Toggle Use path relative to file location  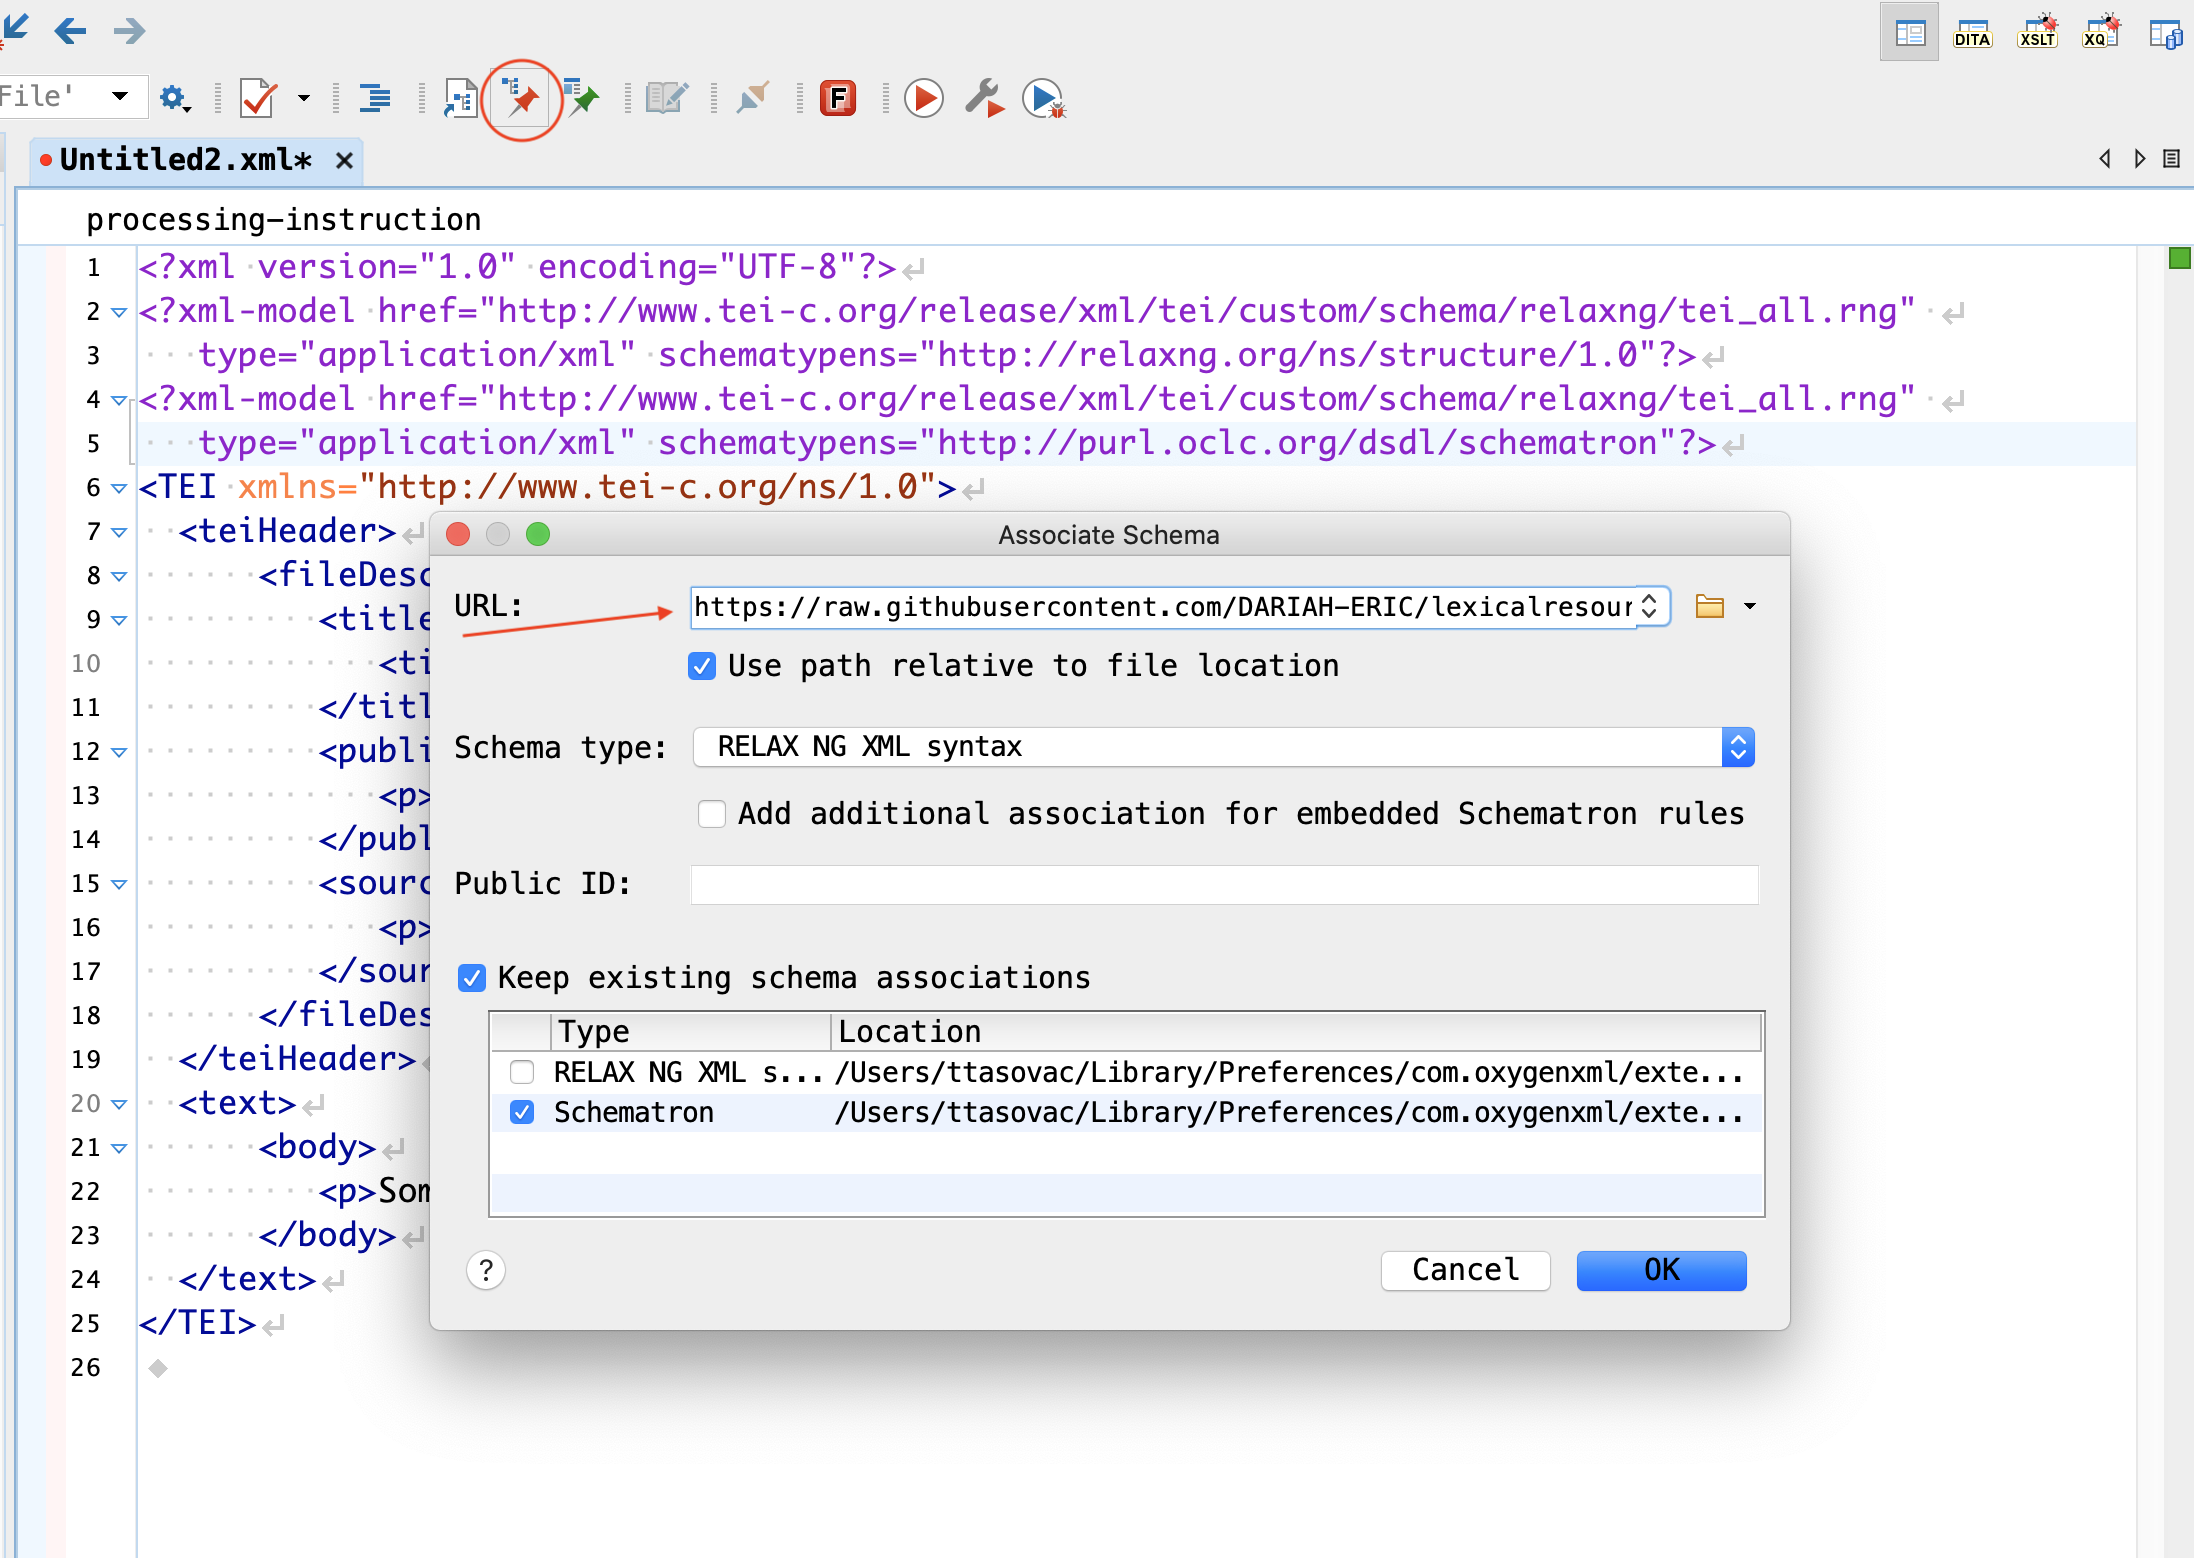pos(702,666)
